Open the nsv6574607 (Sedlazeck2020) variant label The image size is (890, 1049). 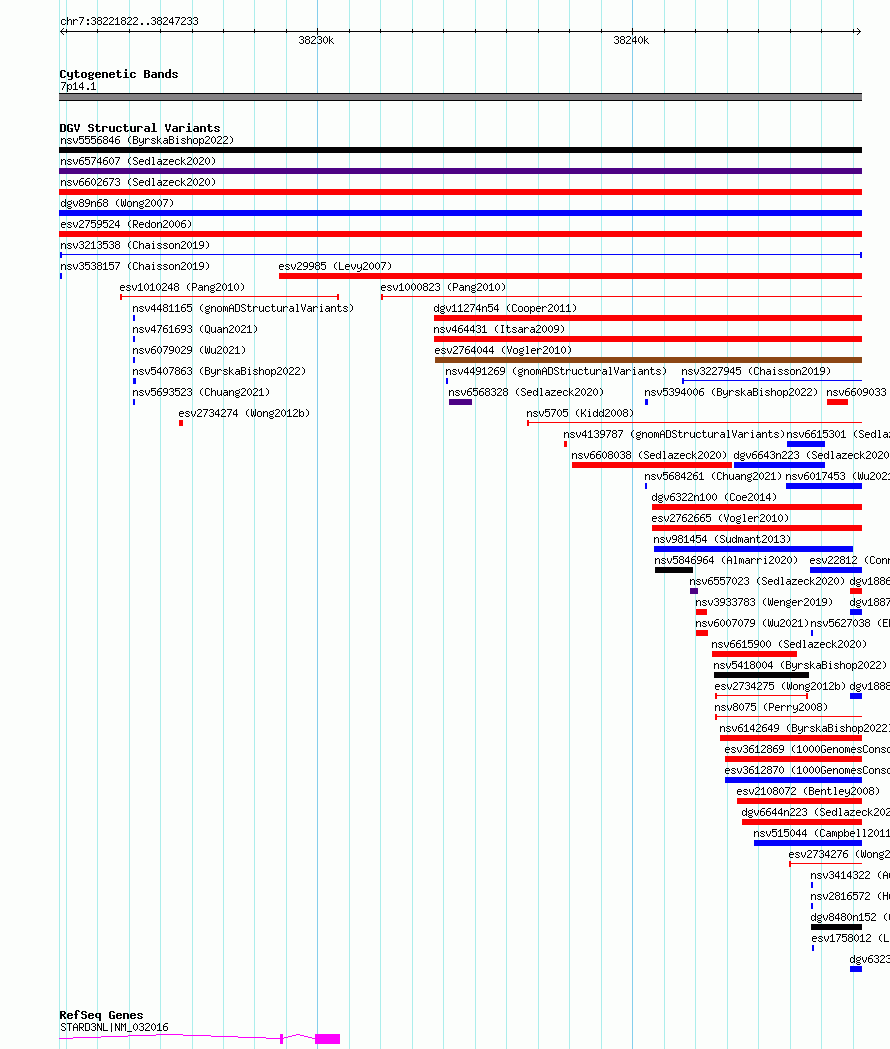[138, 161]
